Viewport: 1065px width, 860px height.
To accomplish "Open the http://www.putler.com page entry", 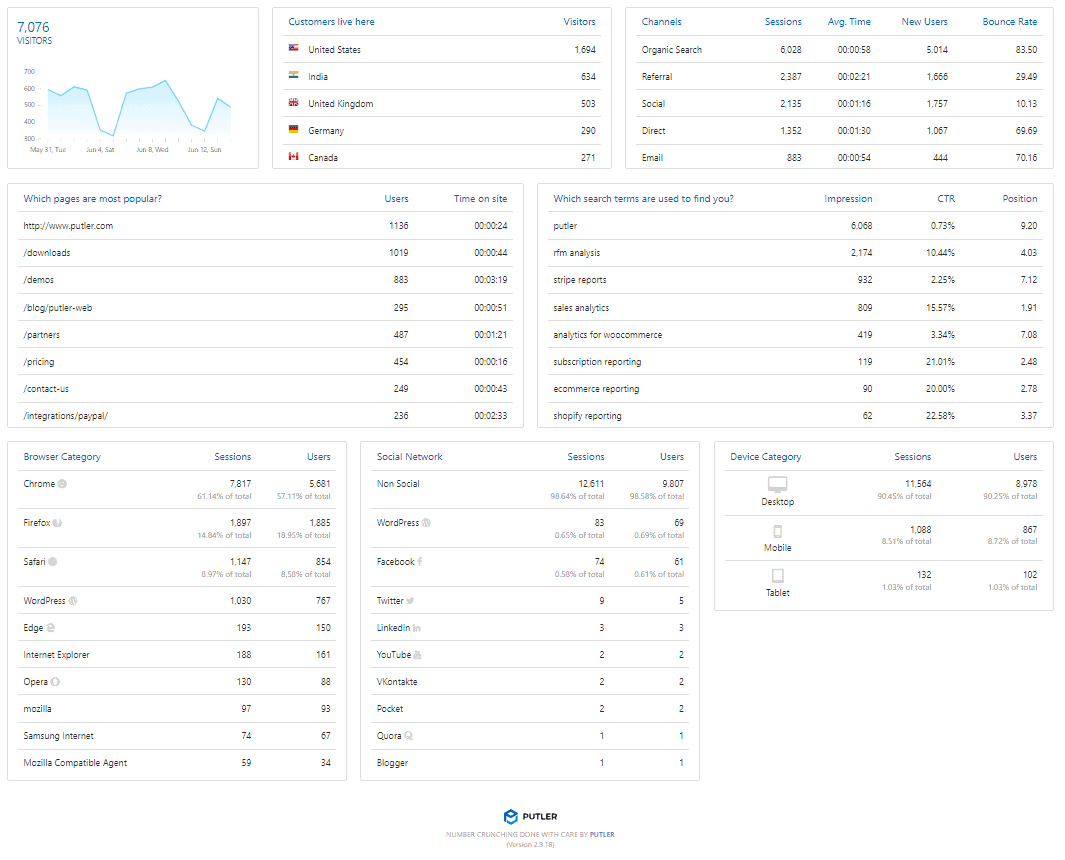I will pyautogui.click(x=69, y=226).
